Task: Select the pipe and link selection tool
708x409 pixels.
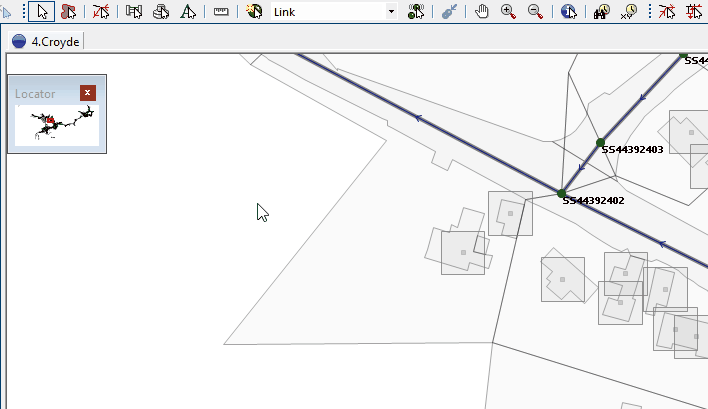Action: [134, 12]
